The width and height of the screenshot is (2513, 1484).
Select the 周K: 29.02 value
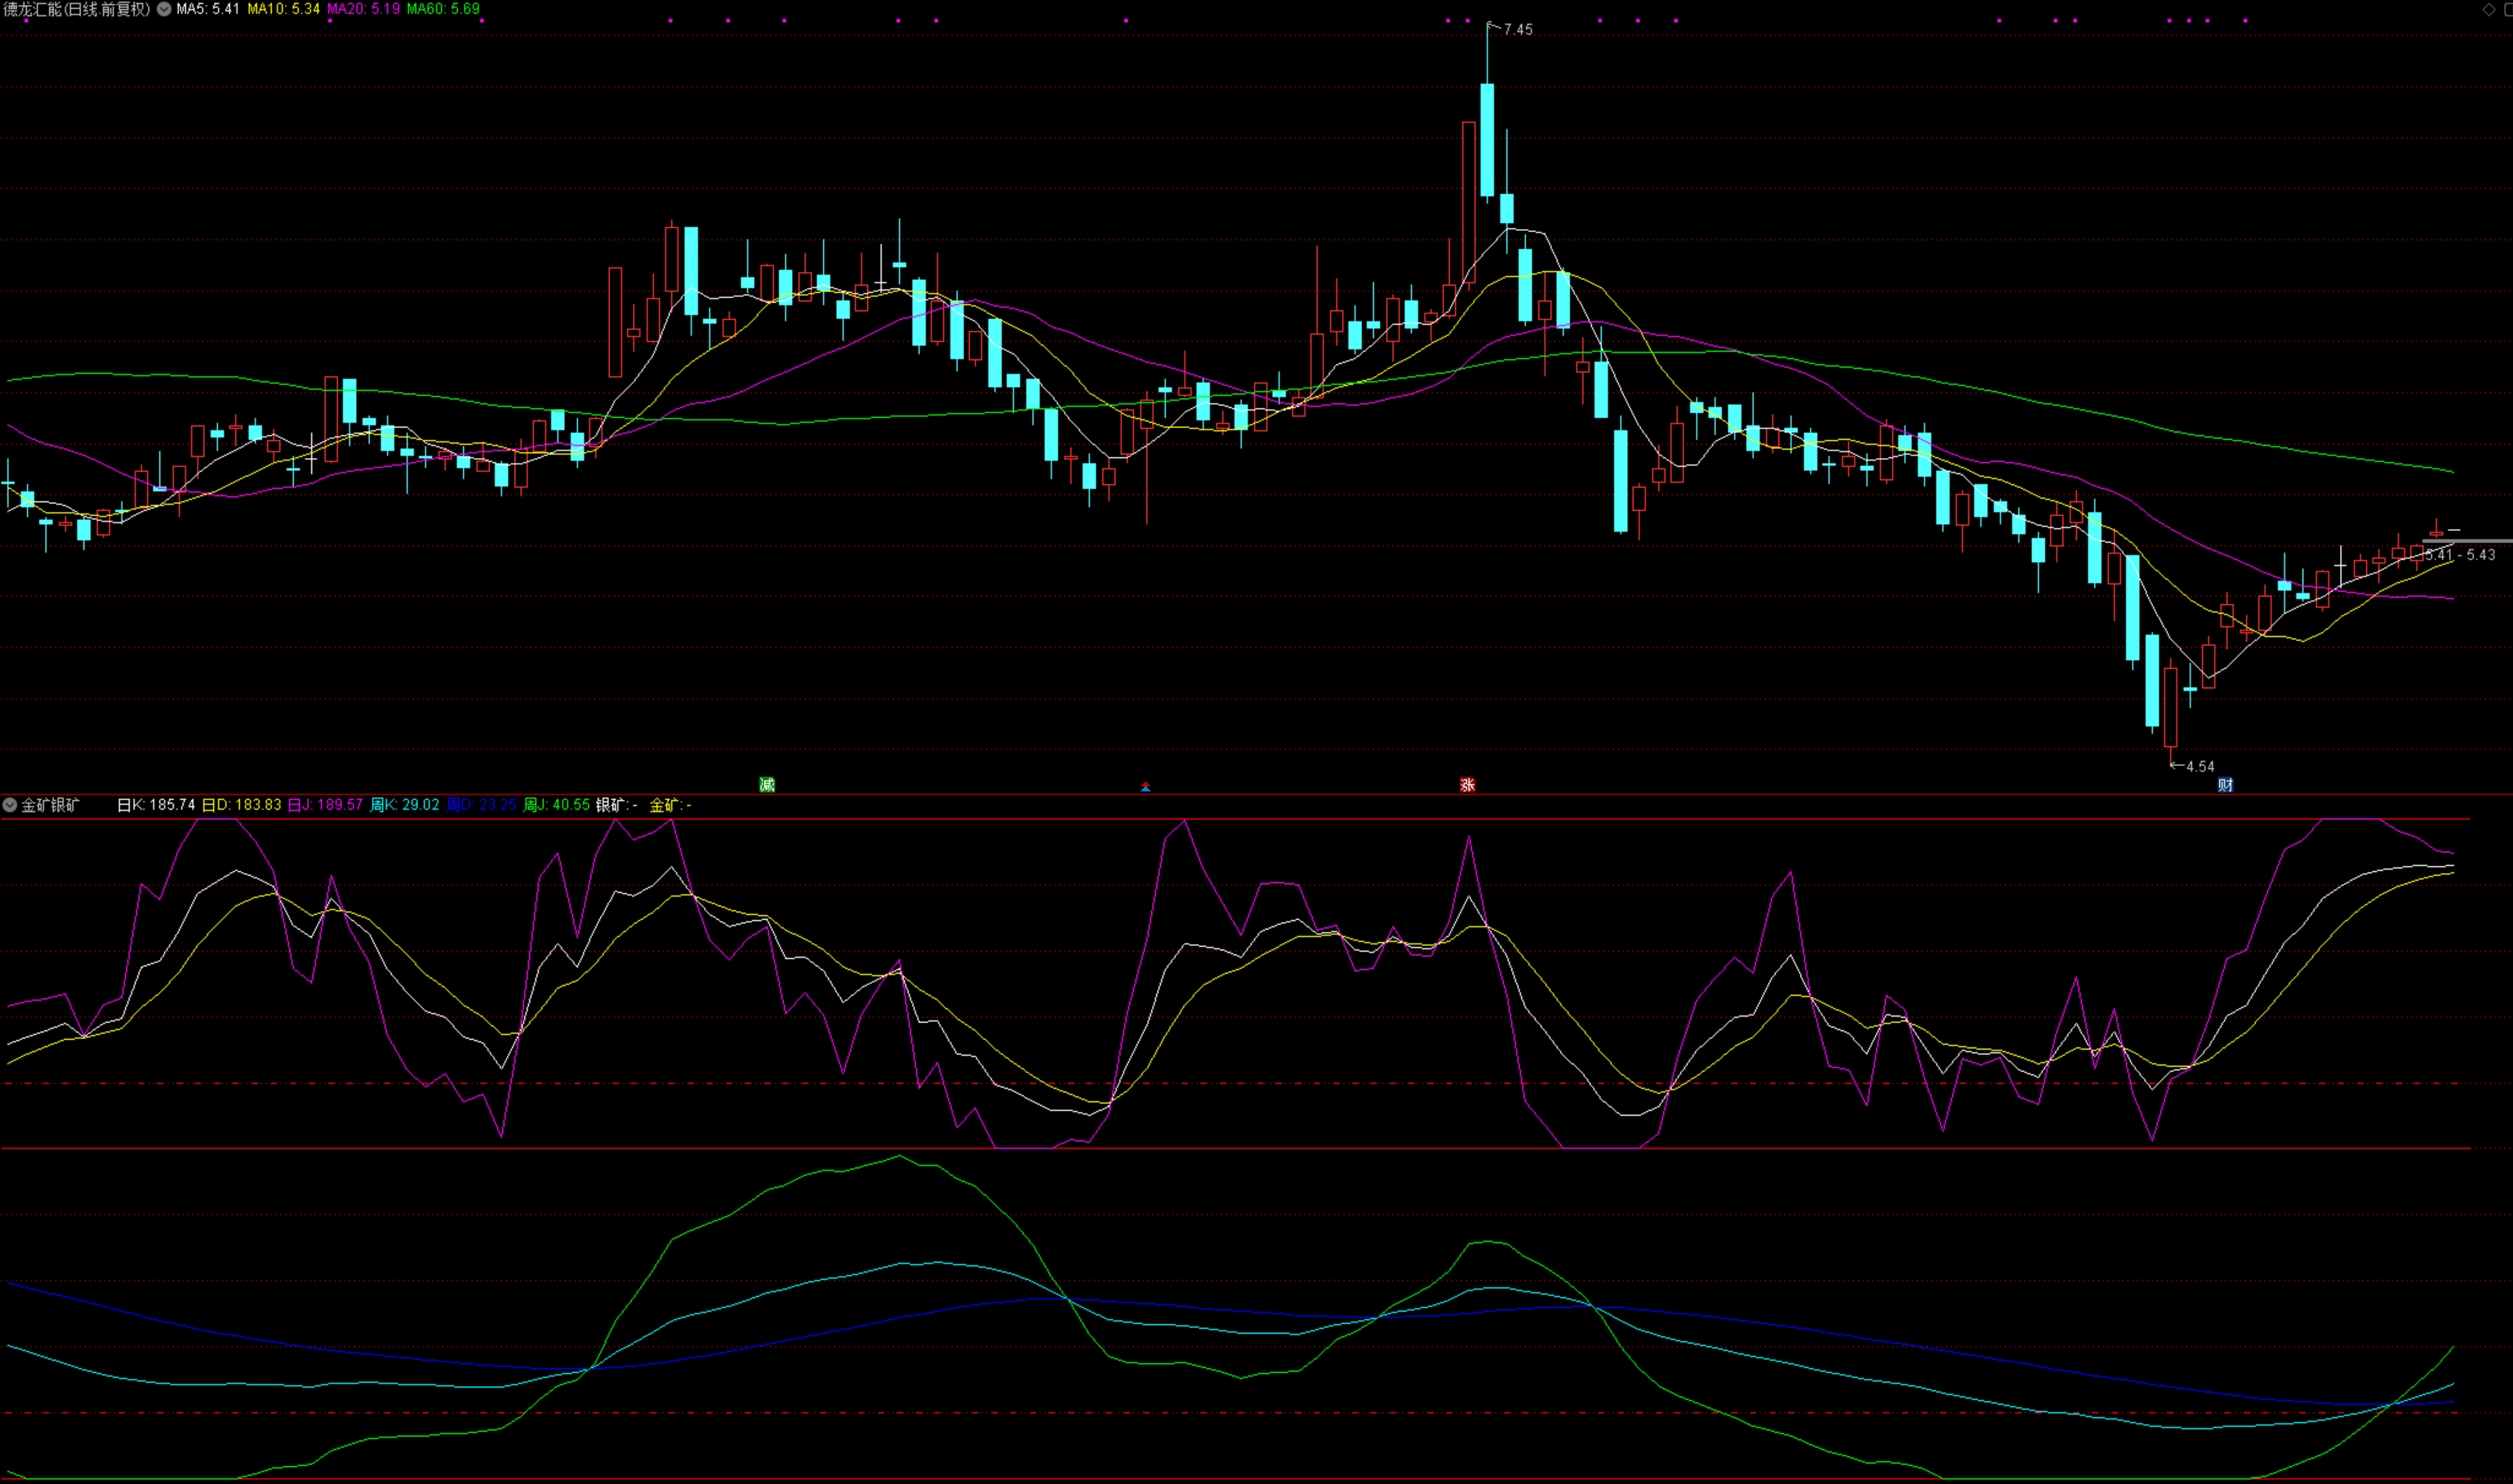(405, 805)
